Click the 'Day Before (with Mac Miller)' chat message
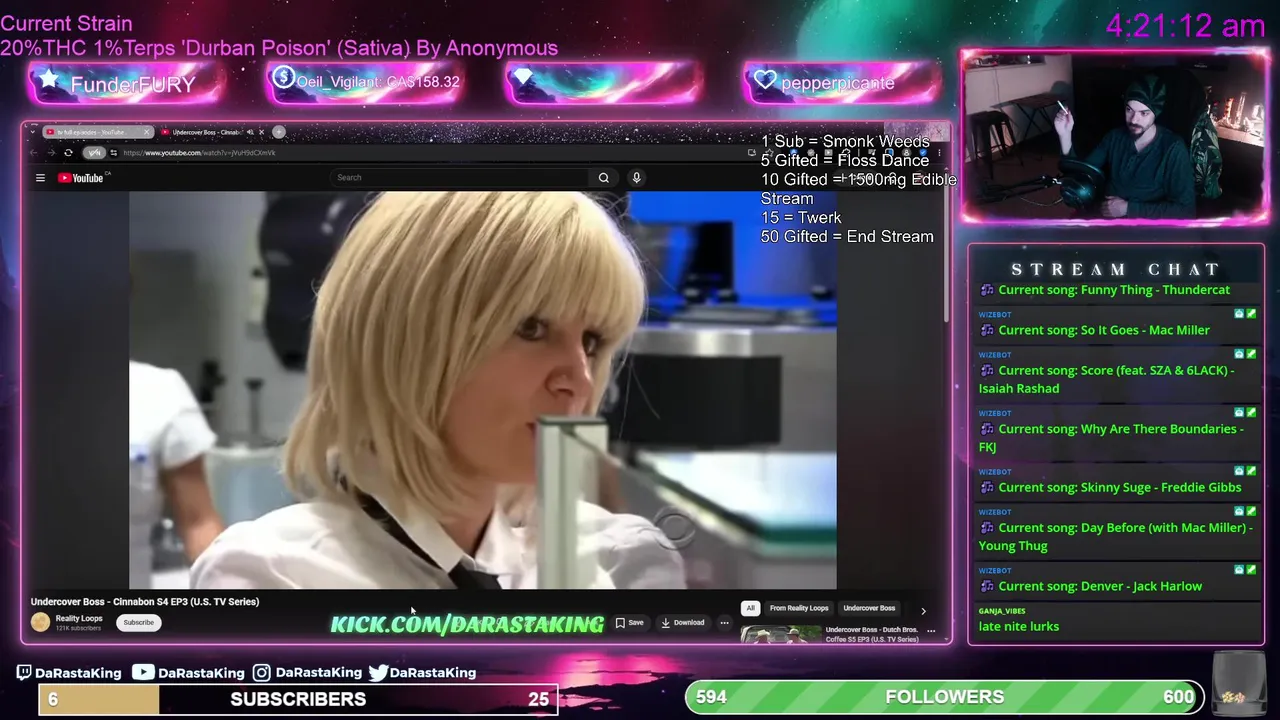 [x=1115, y=536]
